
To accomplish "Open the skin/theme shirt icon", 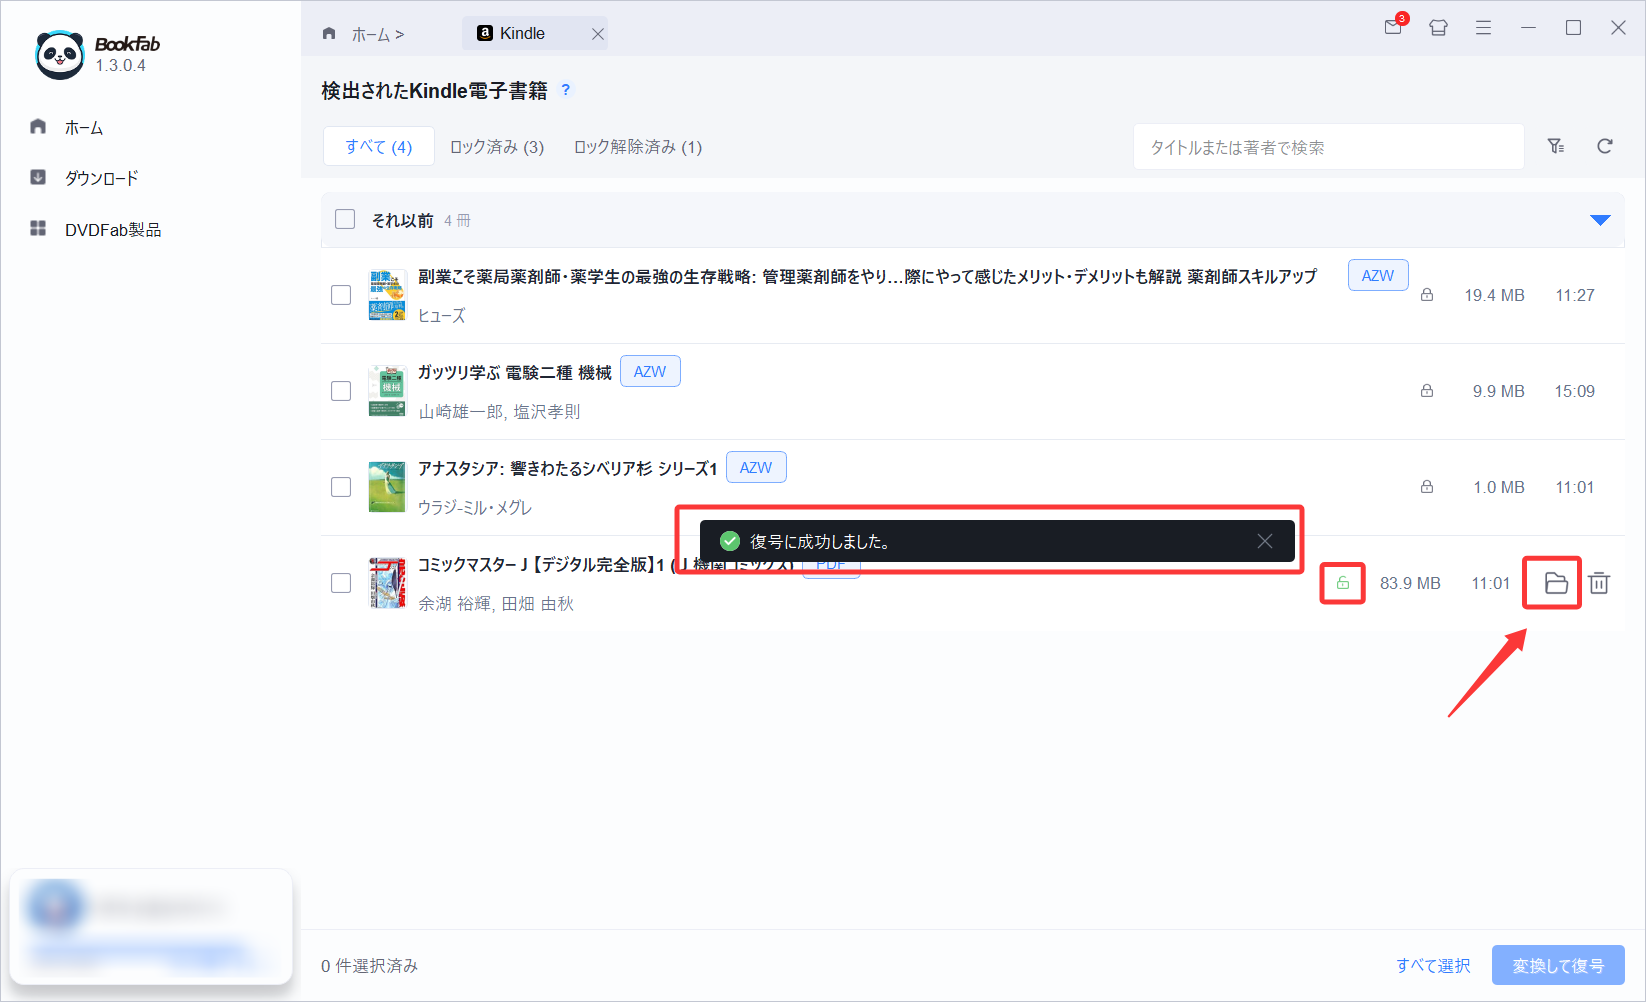I will (x=1438, y=28).
